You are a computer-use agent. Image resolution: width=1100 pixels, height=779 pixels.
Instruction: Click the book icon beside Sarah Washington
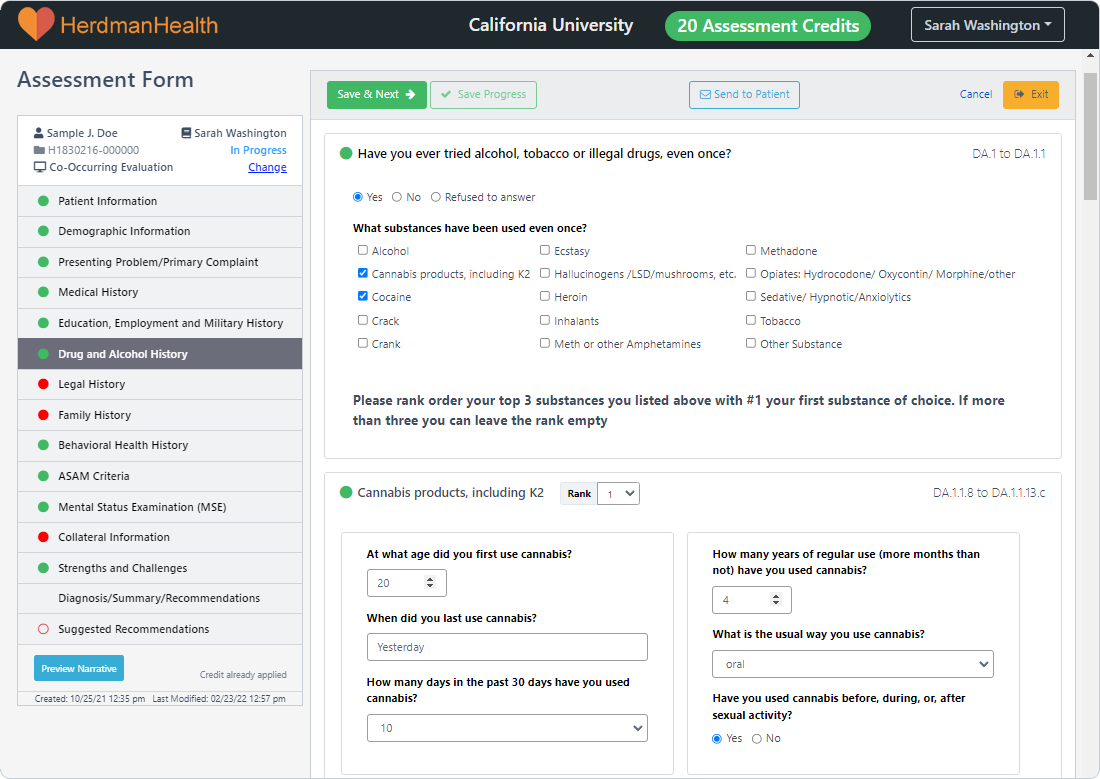tap(186, 133)
